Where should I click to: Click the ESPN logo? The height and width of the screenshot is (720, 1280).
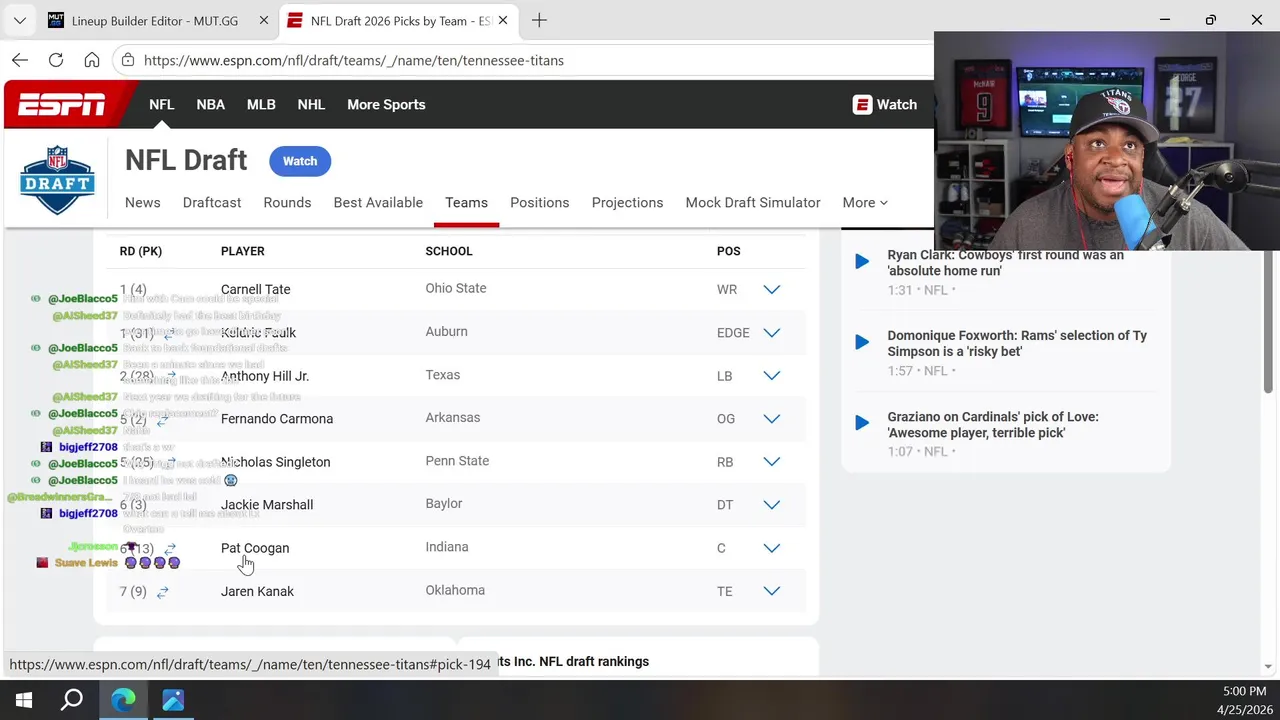tap(61, 104)
